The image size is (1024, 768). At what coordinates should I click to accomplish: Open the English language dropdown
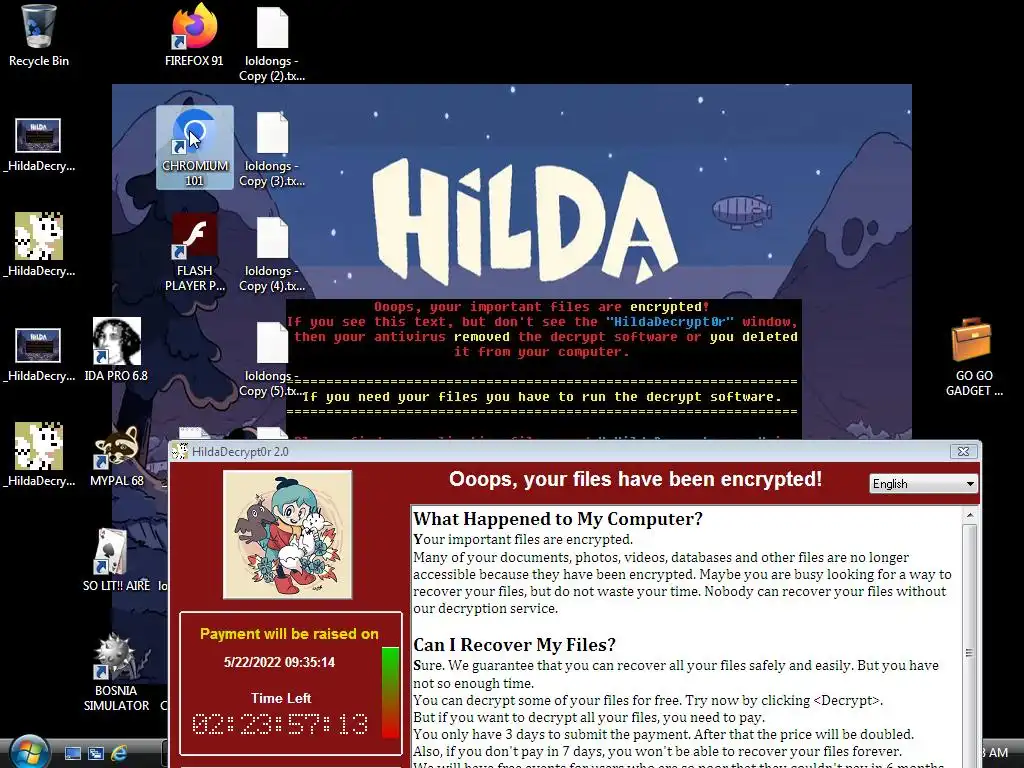coord(923,483)
